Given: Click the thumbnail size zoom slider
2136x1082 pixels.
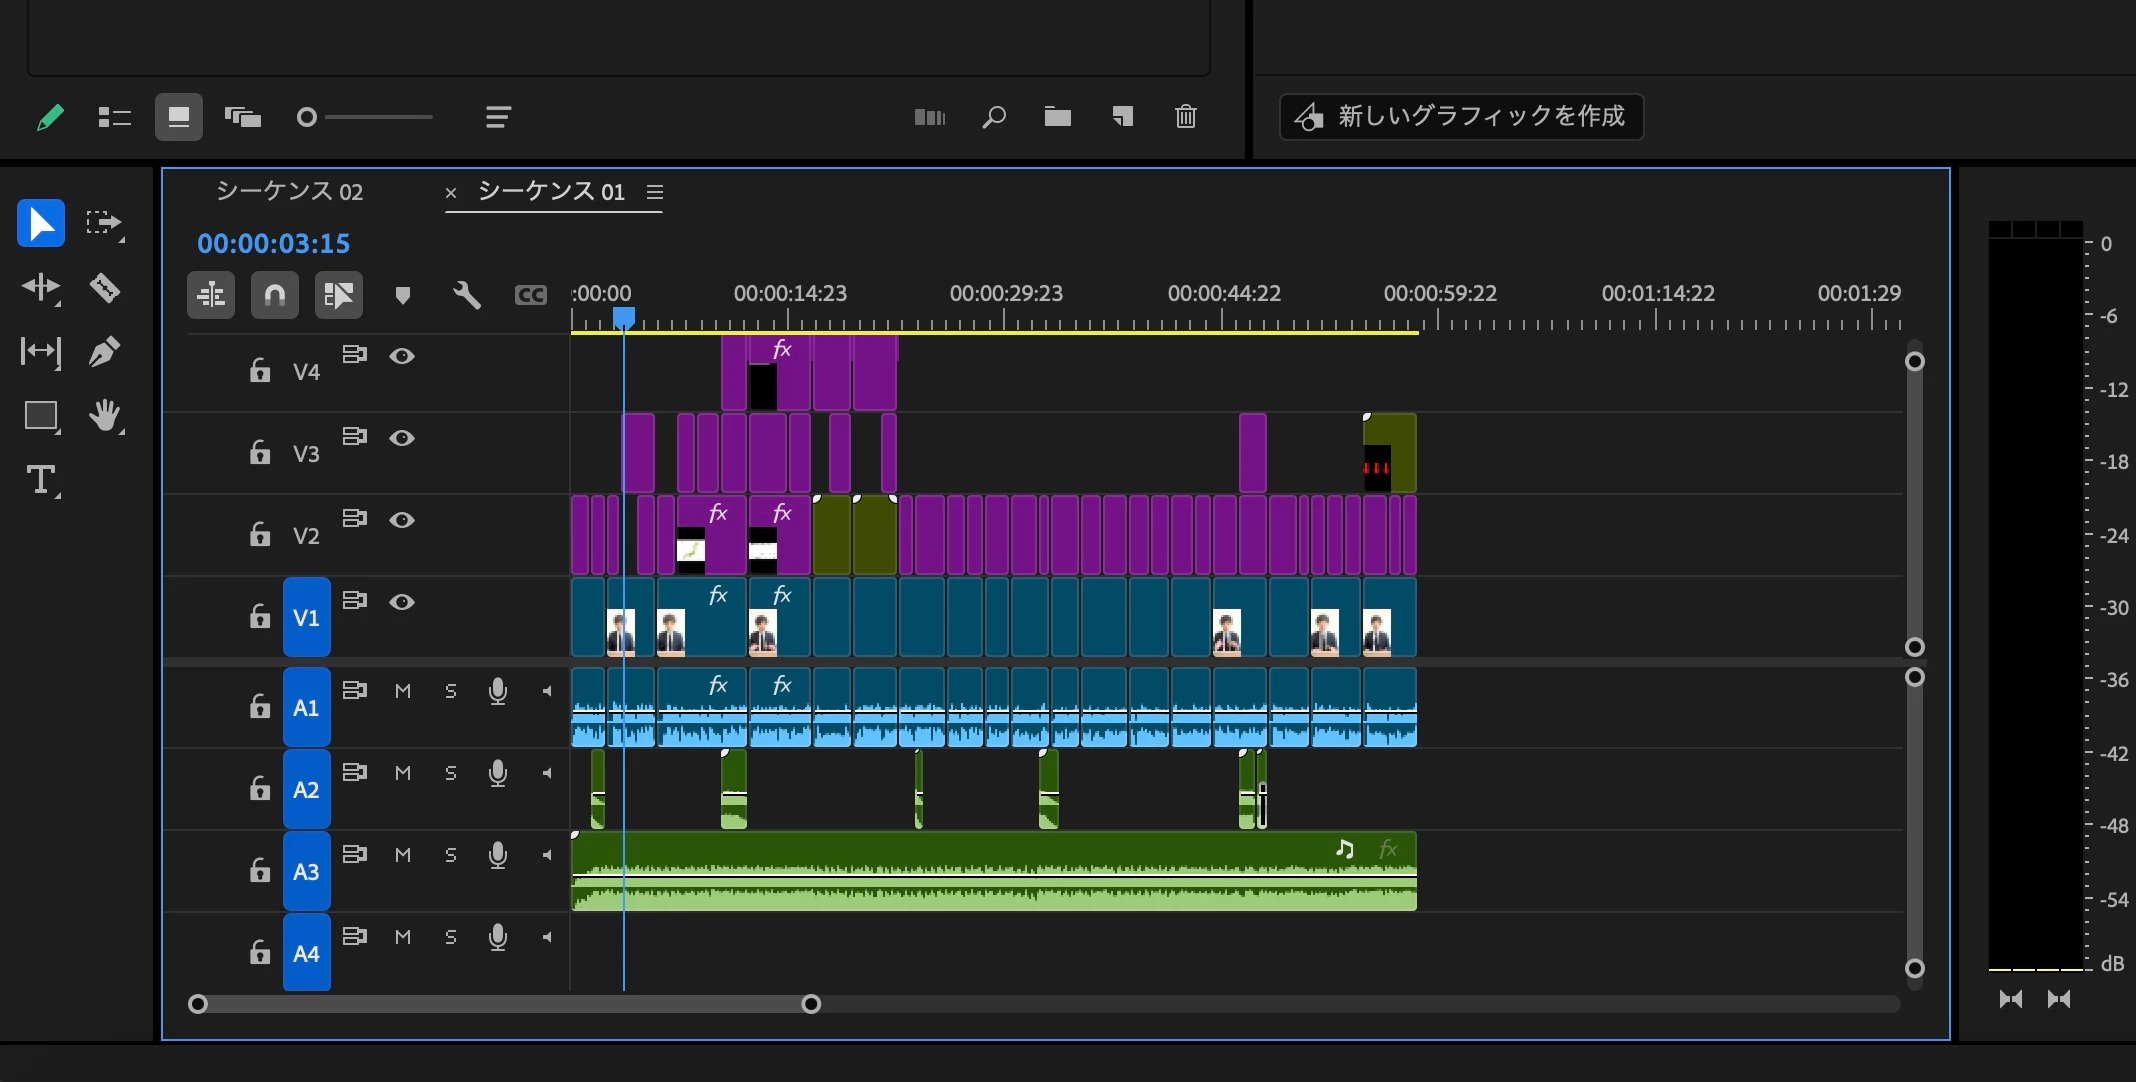Looking at the screenshot, I should [366, 117].
